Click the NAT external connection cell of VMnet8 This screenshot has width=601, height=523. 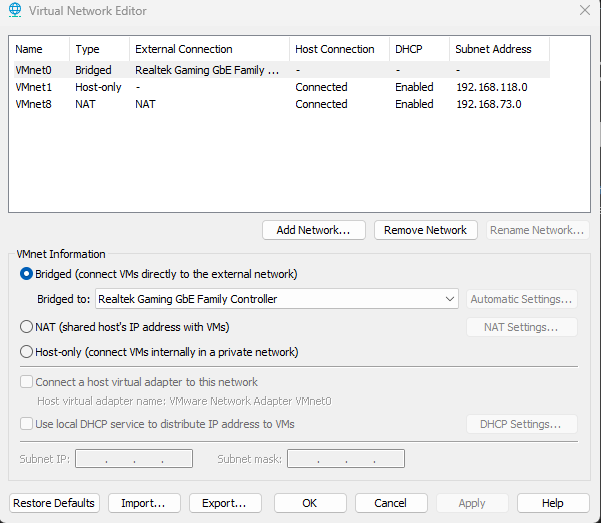(145, 104)
